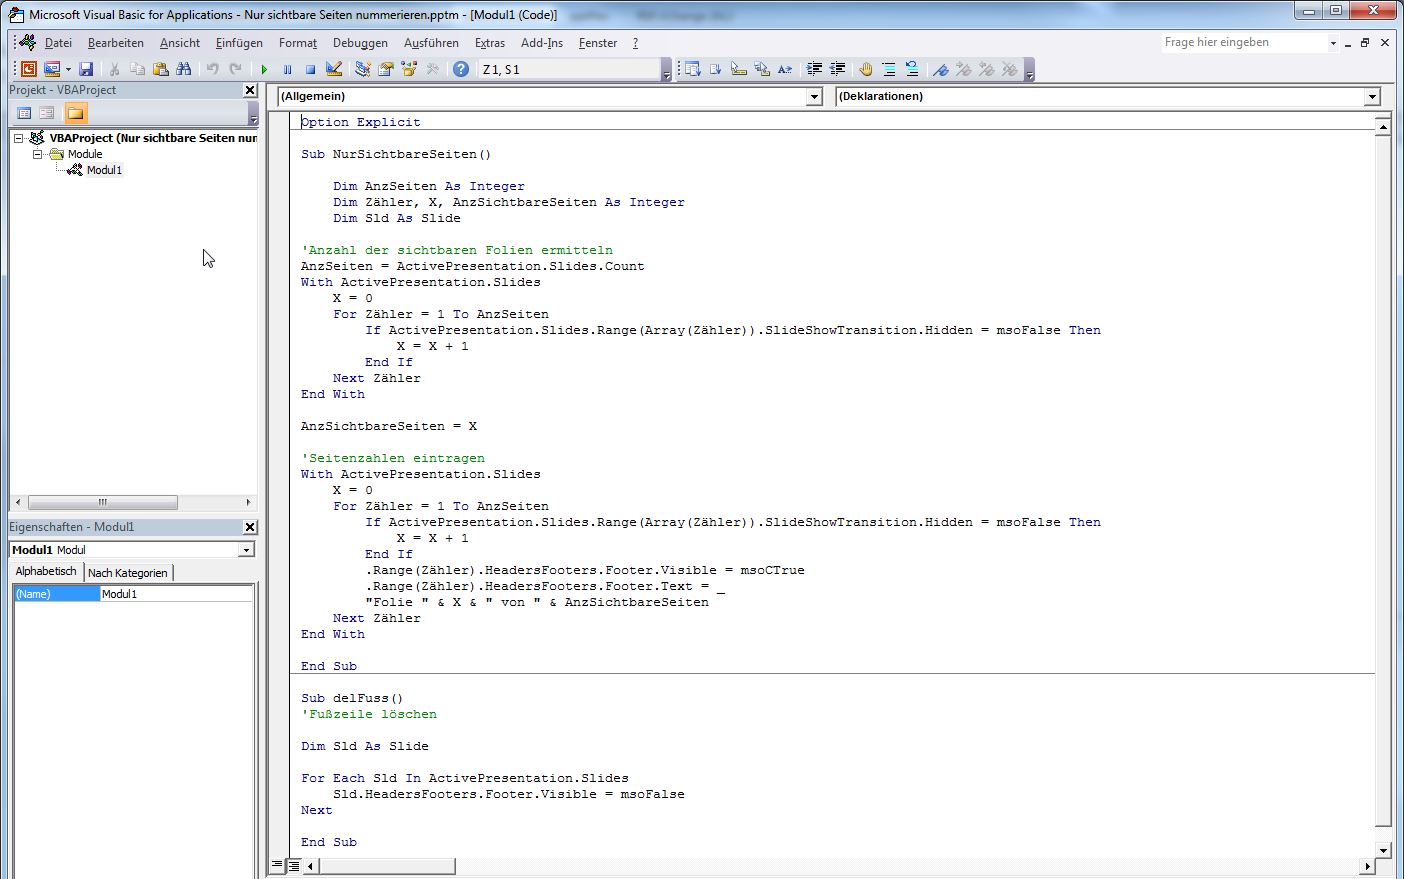
Task: Click the Cut scissors icon
Action: (114, 69)
